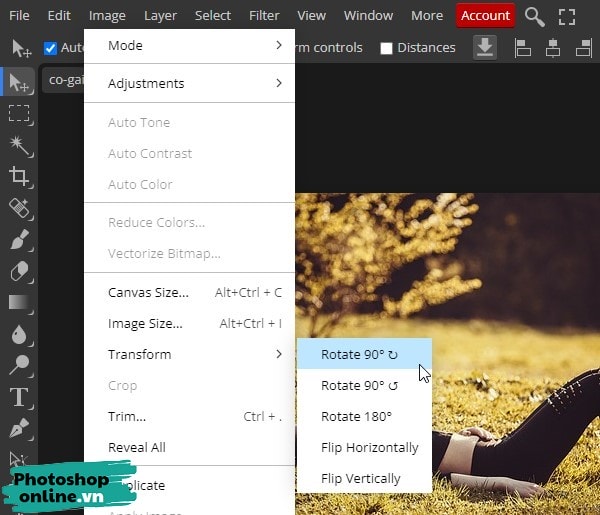Open the search magnifier icon
600x515 pixels.
pyautogui.click(x=535, y=16)
